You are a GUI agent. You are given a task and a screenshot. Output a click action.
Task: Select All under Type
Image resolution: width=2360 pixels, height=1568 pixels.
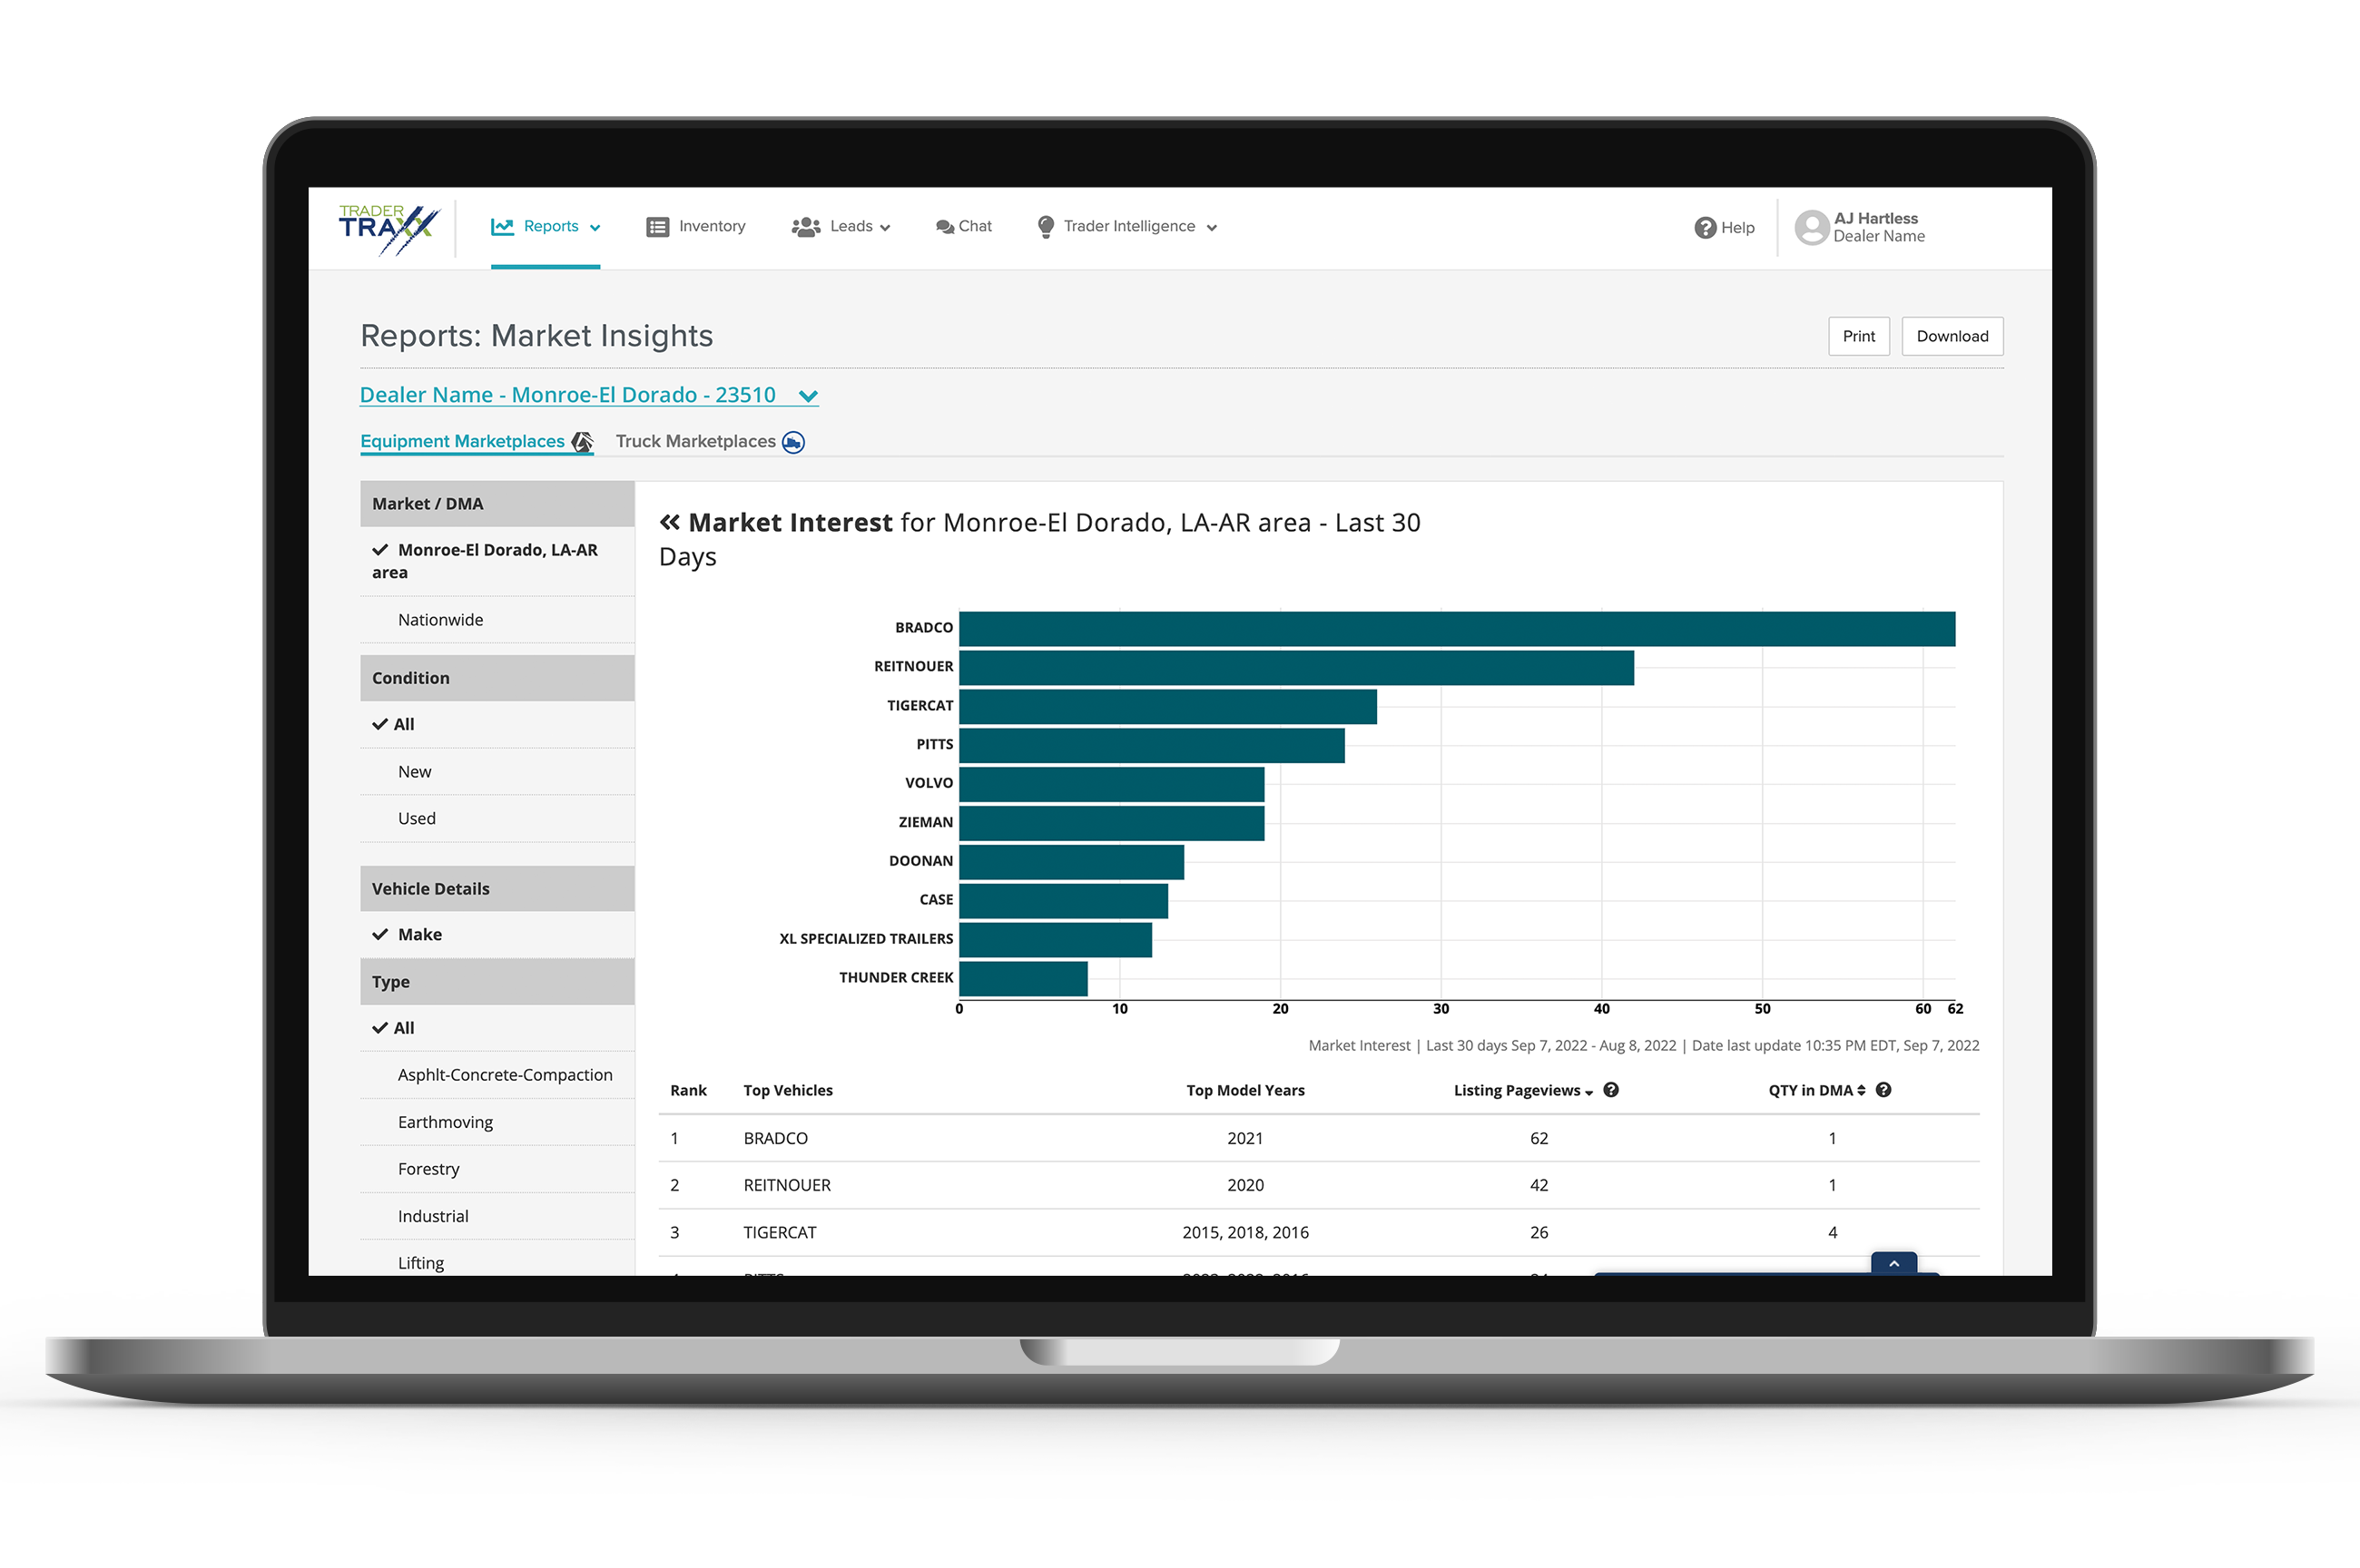click(497, 1028)
